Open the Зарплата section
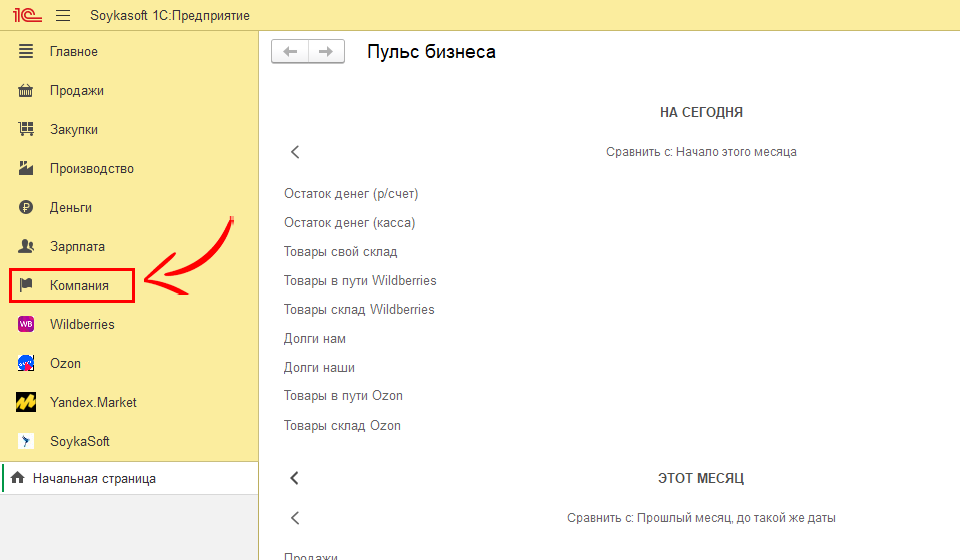Screen dimensions: 960x560 point(77,247)
